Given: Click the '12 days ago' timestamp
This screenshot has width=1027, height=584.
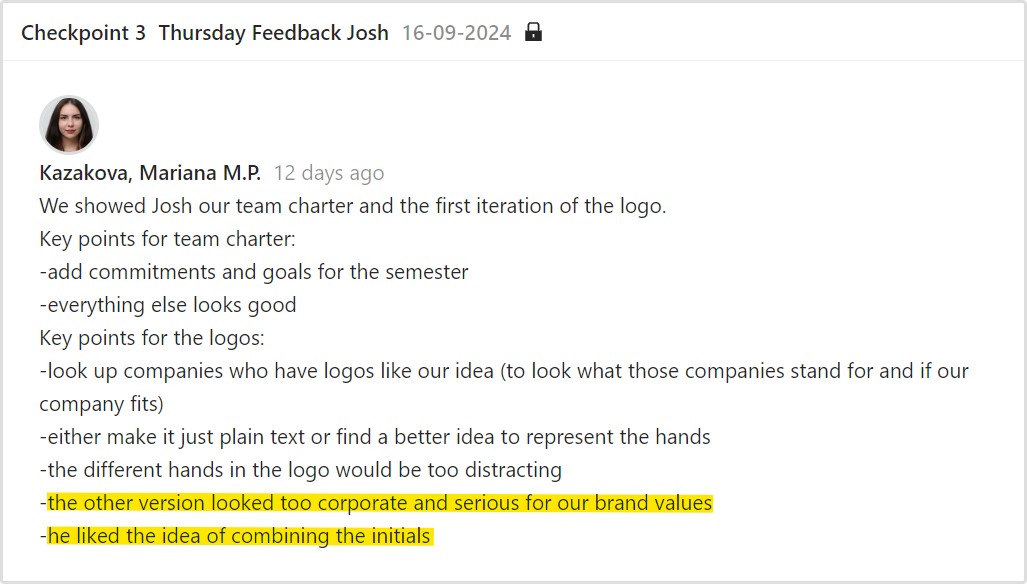Looking at the screenshot, I should pyautogui.click(x=329, y=173).
